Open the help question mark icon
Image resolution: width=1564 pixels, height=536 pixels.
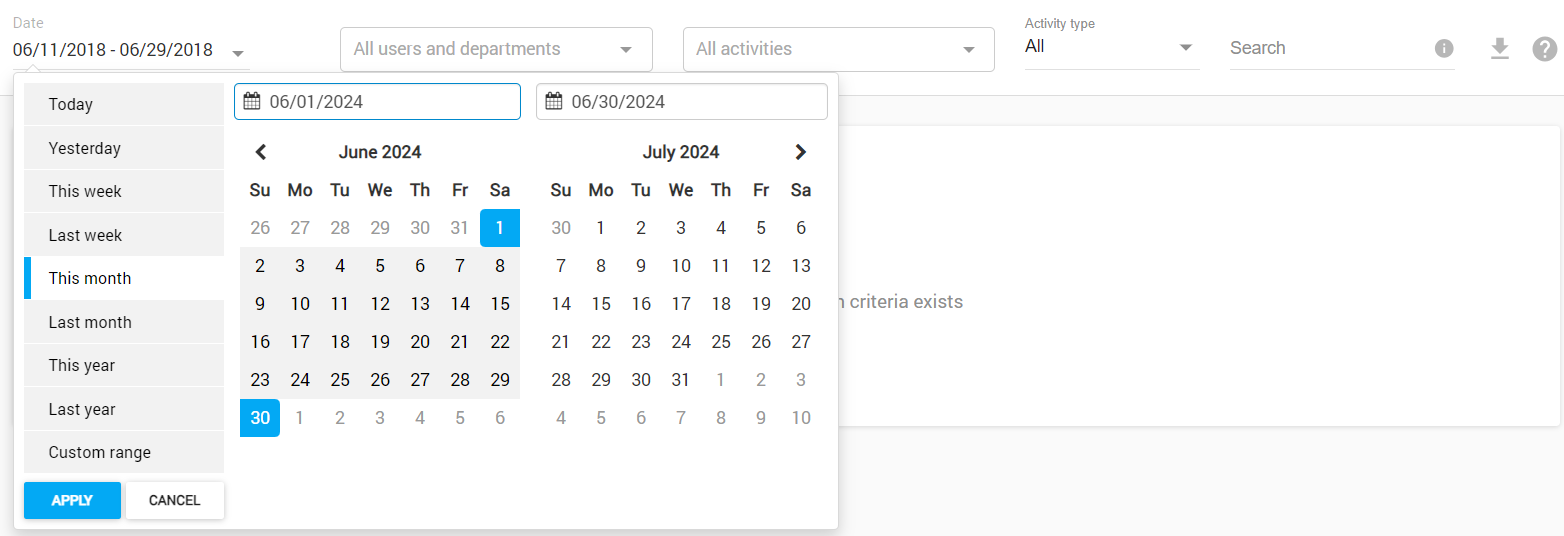(1544, 48)
